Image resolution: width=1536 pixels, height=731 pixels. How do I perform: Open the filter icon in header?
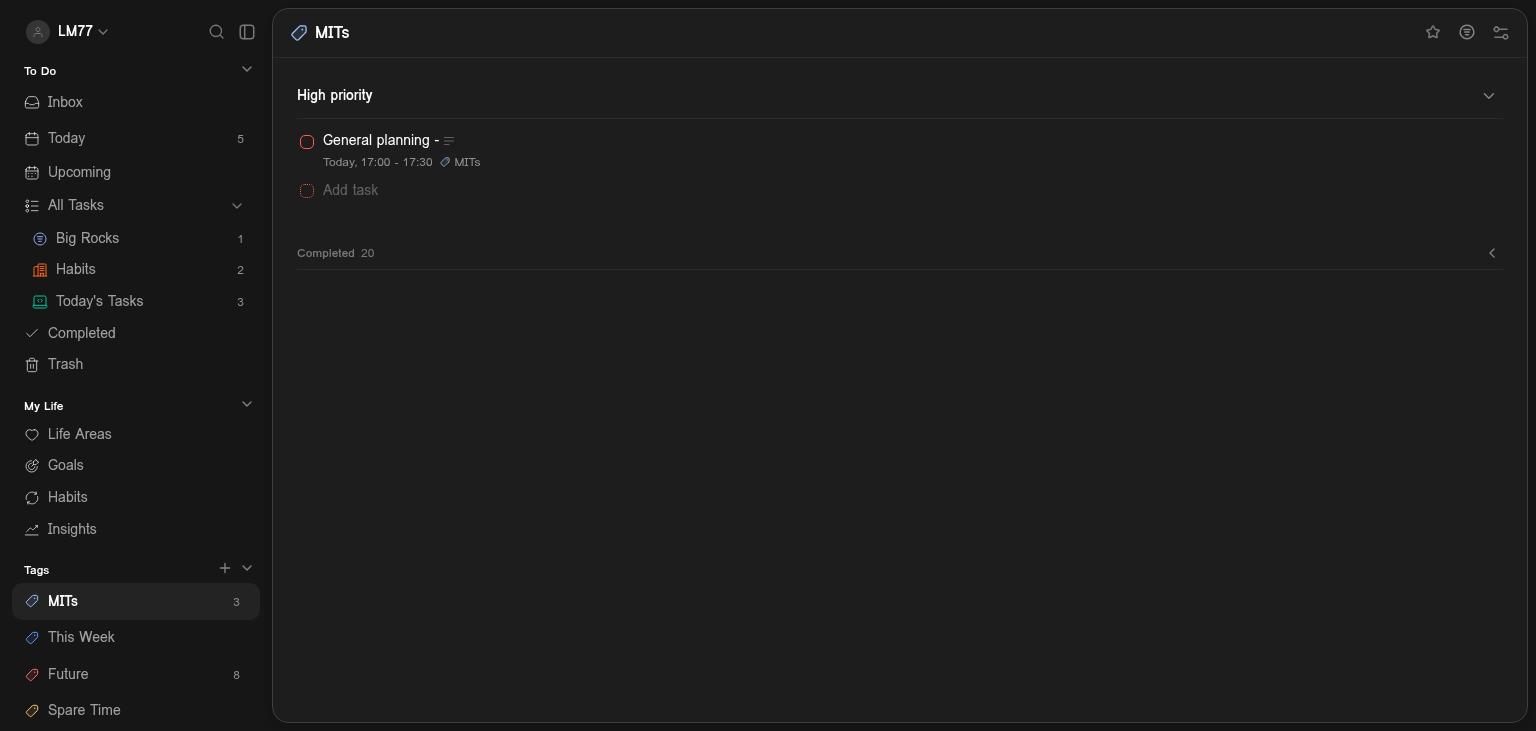click(1467, 32)
